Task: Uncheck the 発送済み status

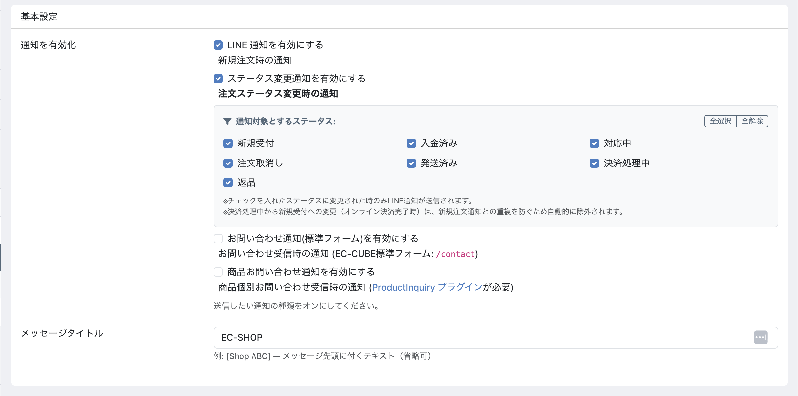Action: 411,163
